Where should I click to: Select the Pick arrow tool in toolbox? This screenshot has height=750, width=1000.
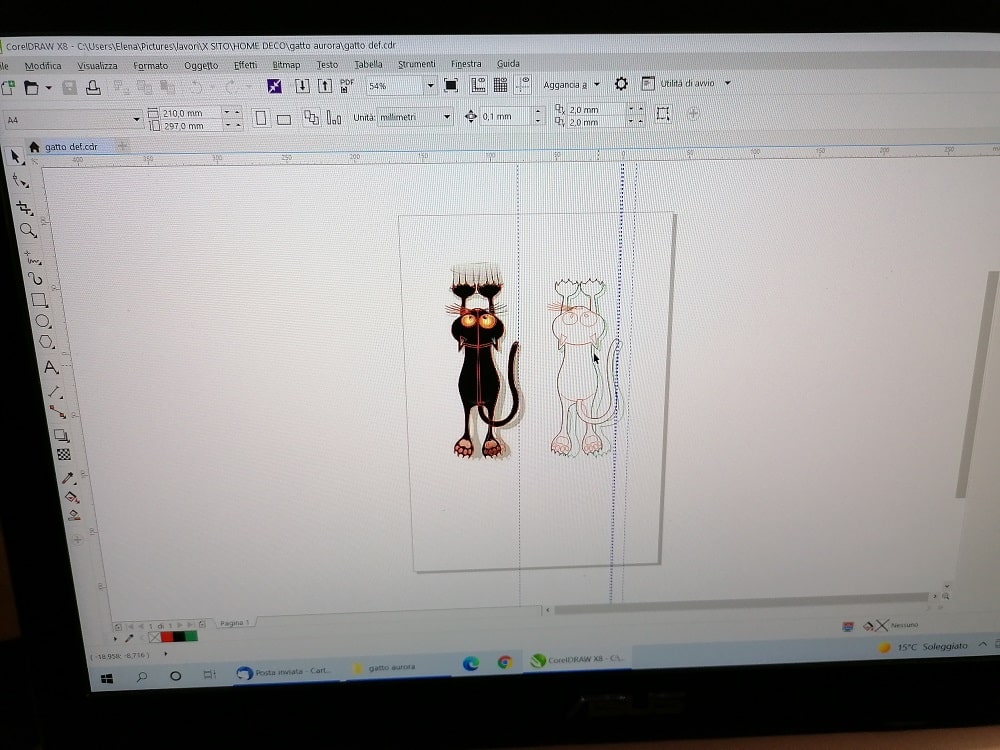(15, 157)
